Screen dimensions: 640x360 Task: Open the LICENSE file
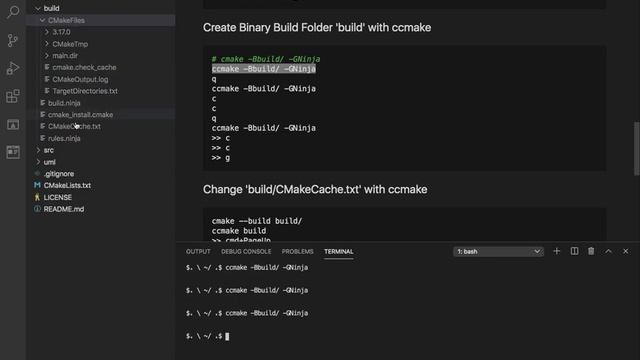tap(58, 197)
